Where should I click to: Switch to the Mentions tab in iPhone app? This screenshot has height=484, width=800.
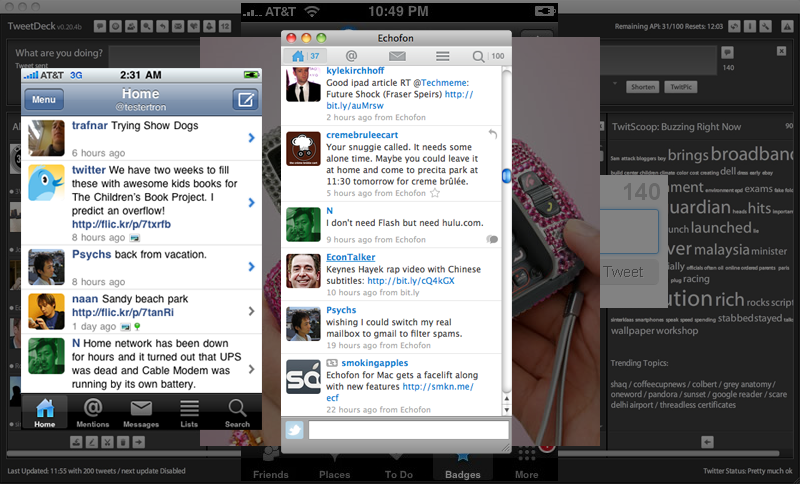click(93, 412)
